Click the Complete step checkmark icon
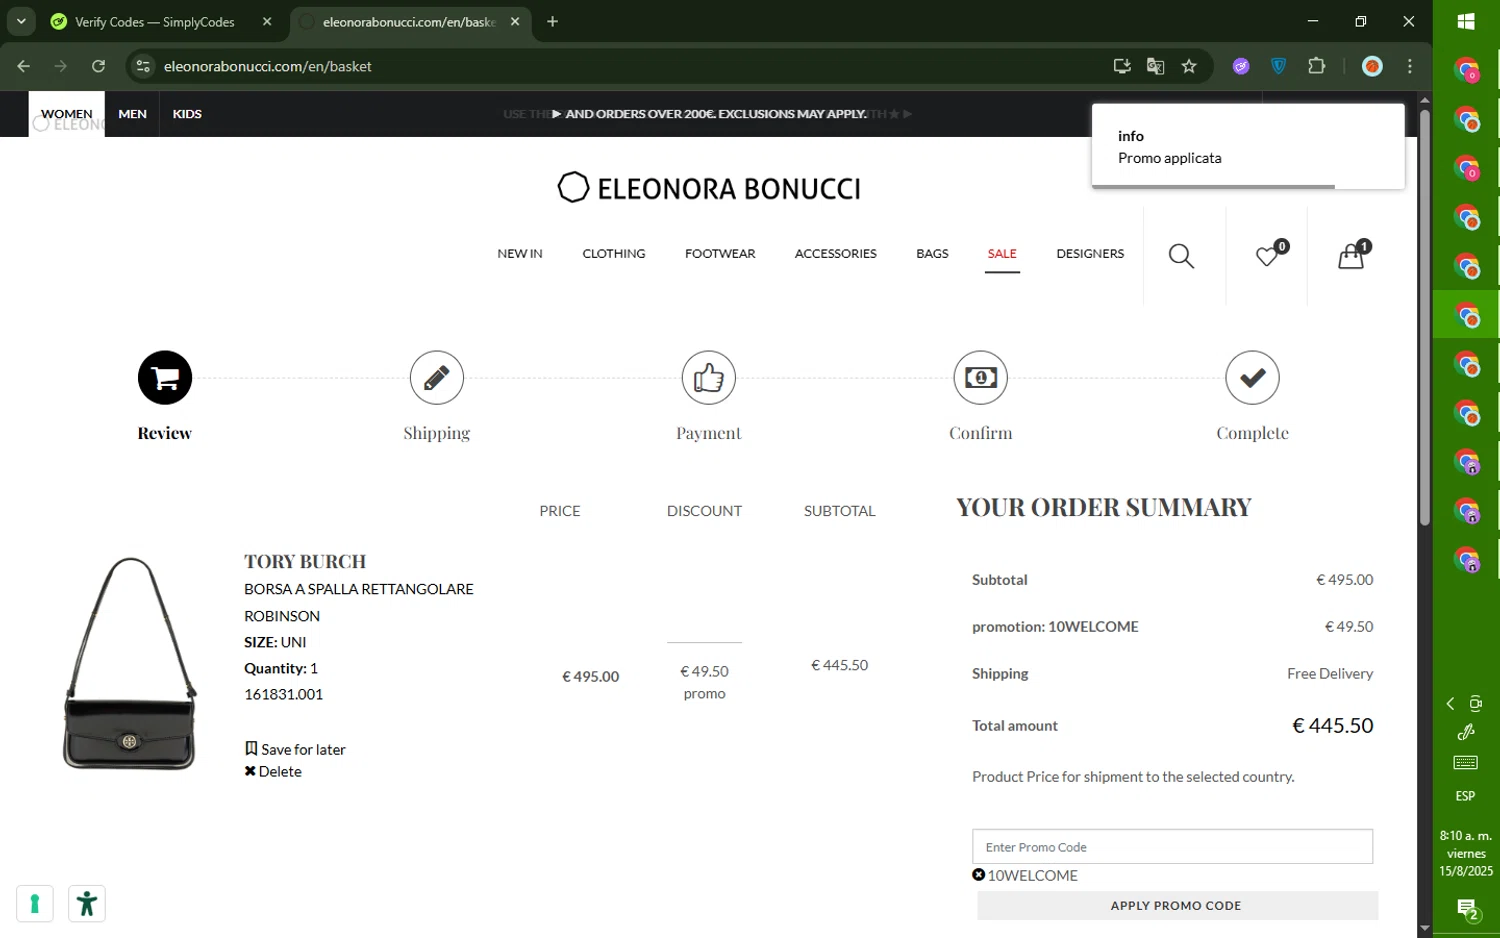 click(1253, 378)
